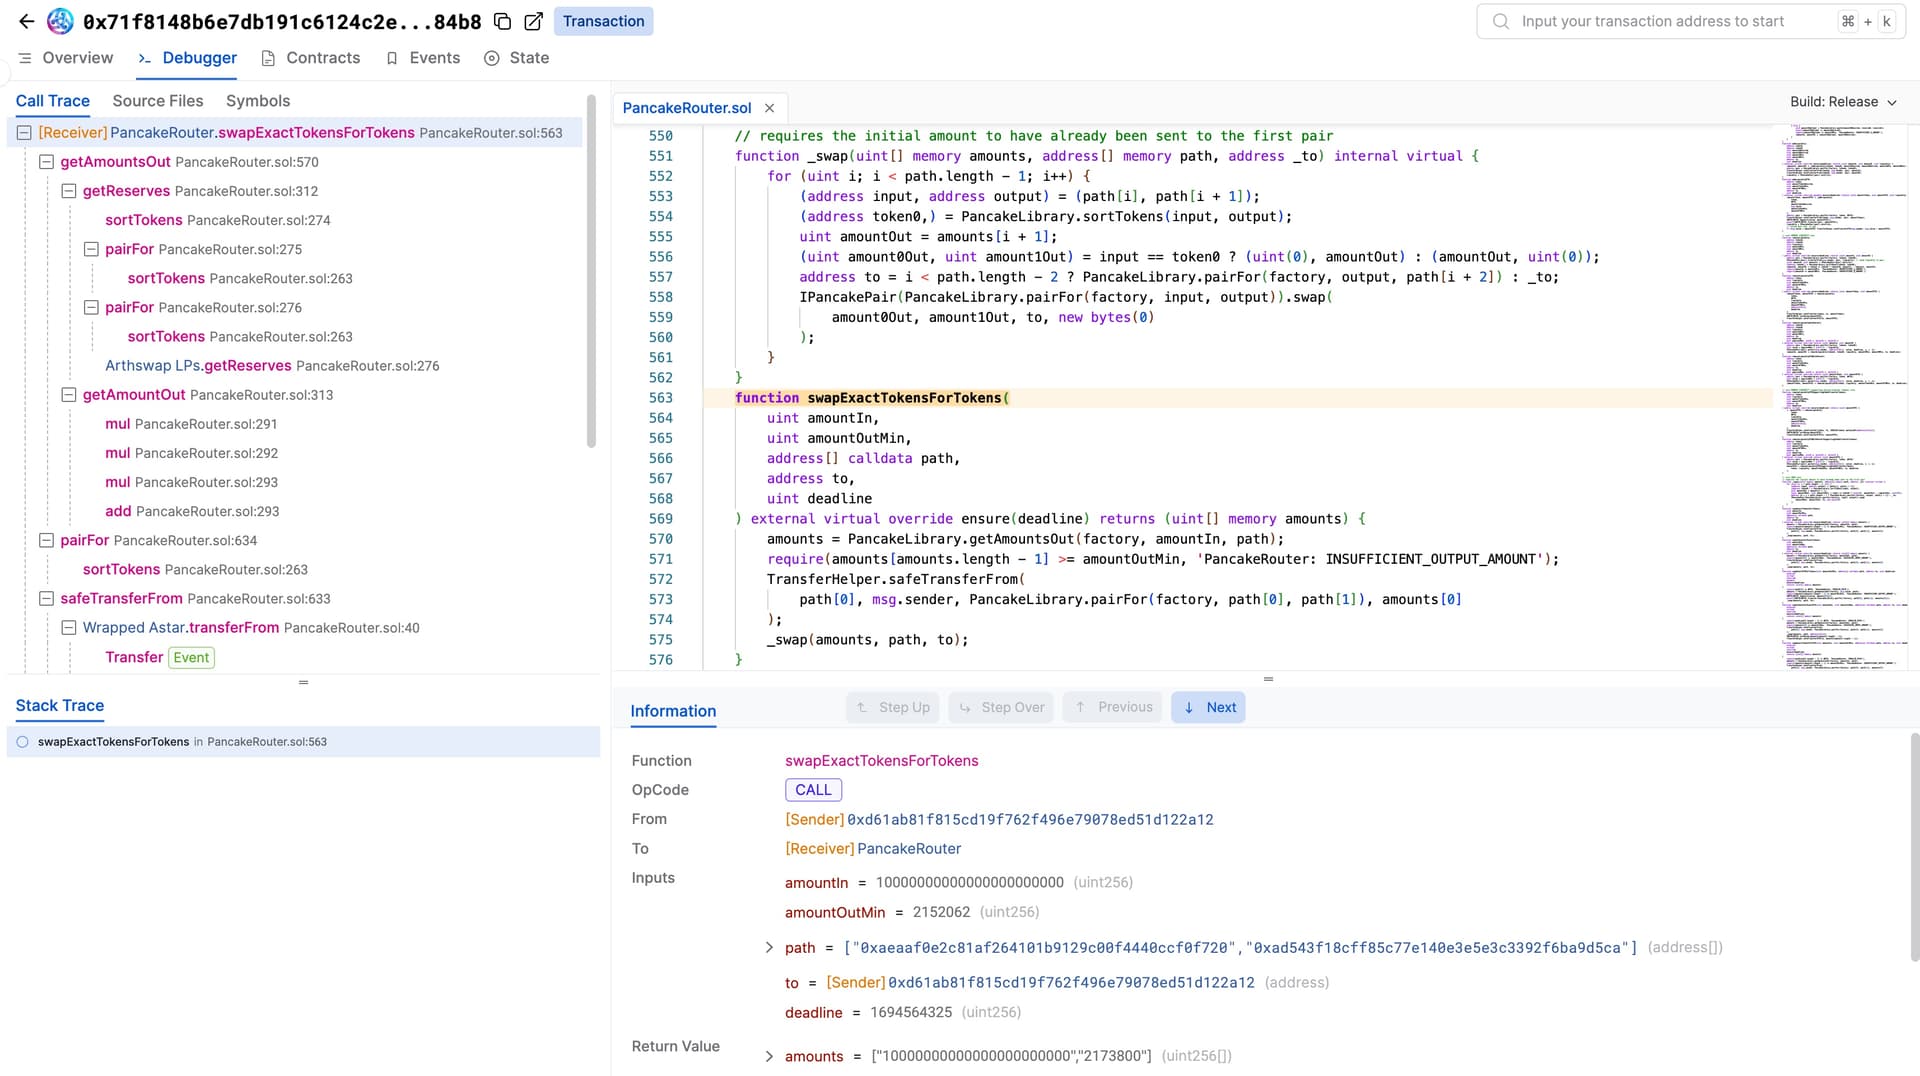Expand the path input array
The height and width of the screenshot is (1076, 1920).
click(769, 947)
